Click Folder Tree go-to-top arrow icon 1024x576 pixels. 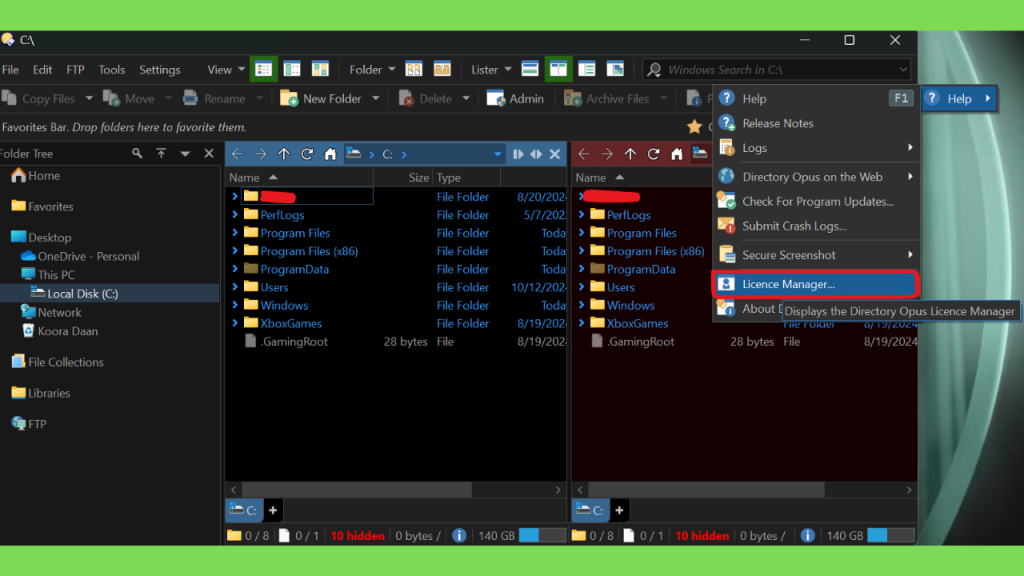[x=161, y=153]
